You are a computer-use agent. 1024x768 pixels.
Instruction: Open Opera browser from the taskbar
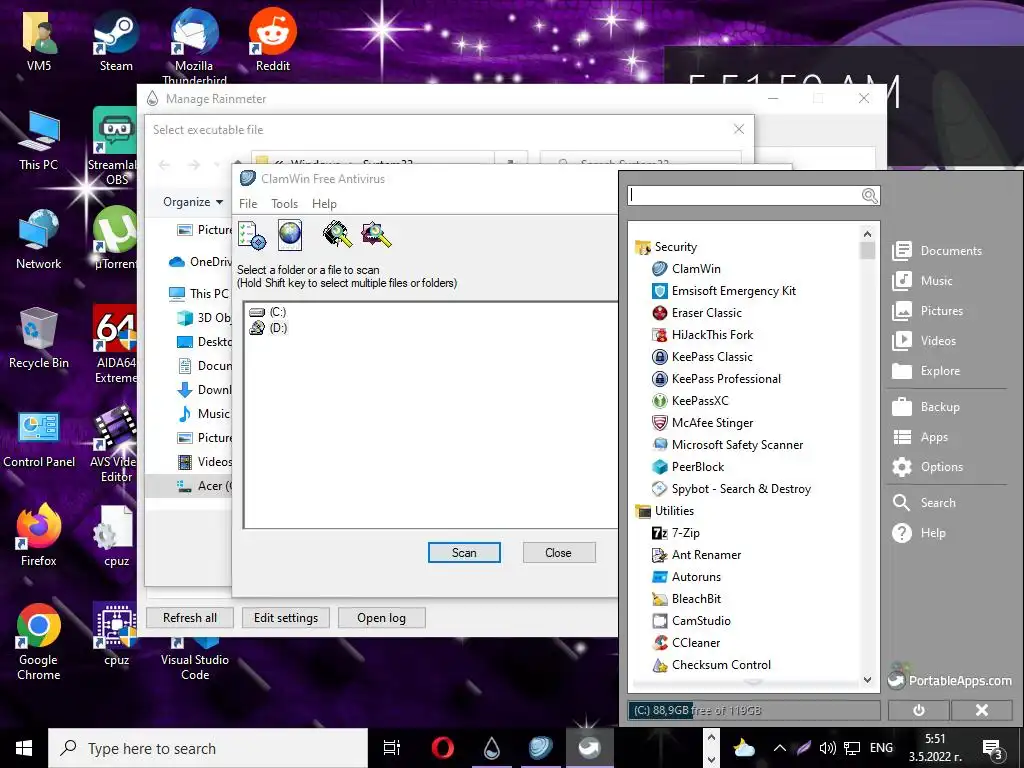tap(442, 748)
